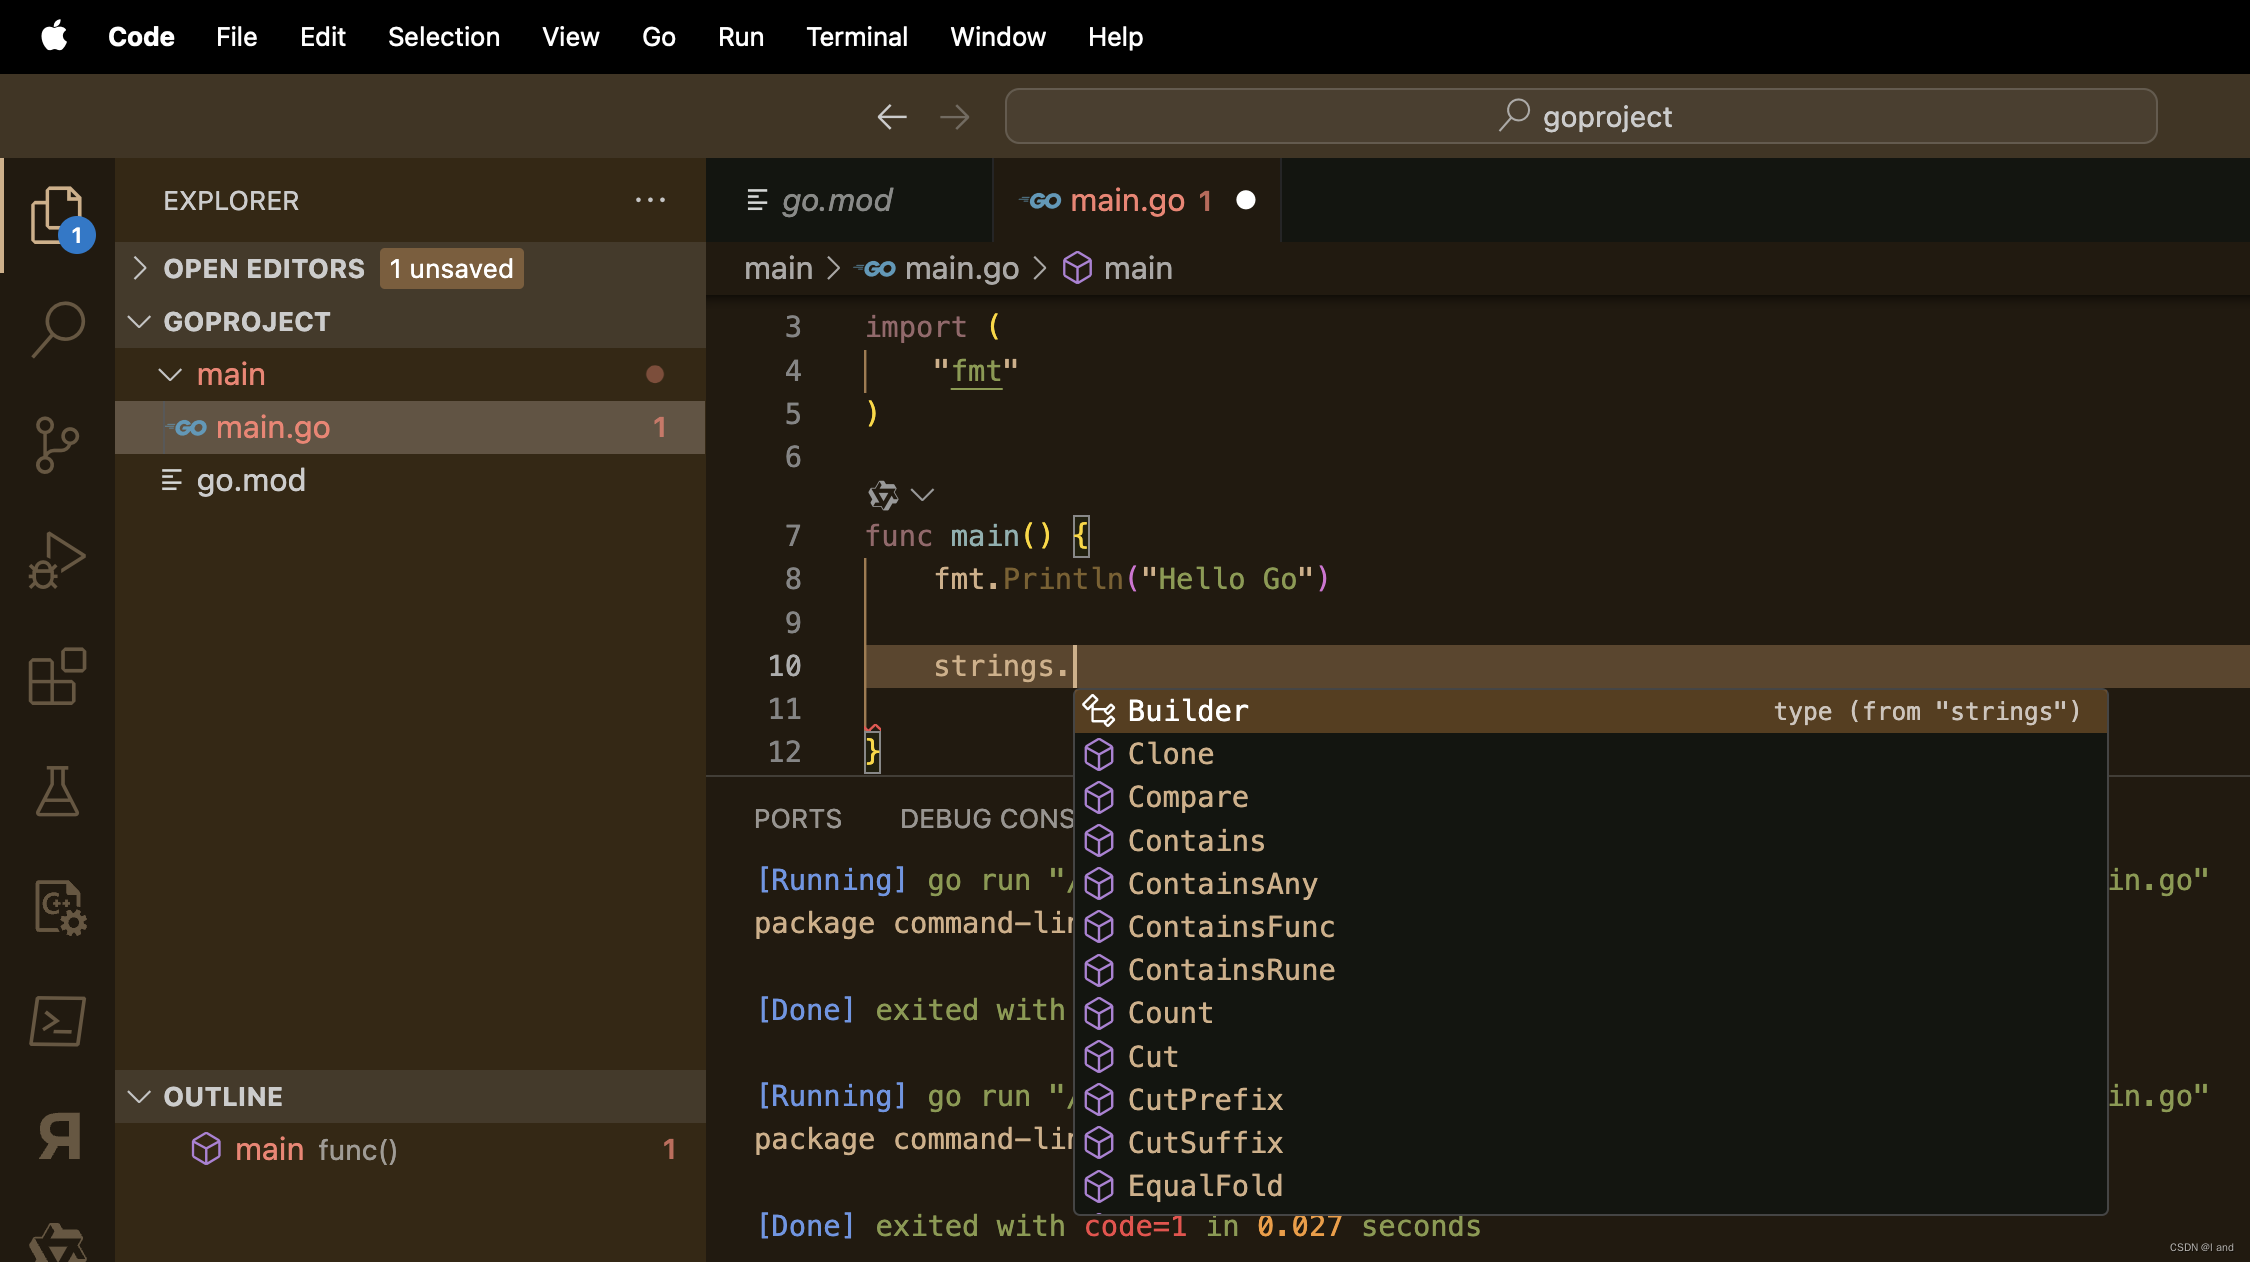Collapse the Outline section
The image size is (2250, 1262).
pyautogui.click(x=139, y=1097)
